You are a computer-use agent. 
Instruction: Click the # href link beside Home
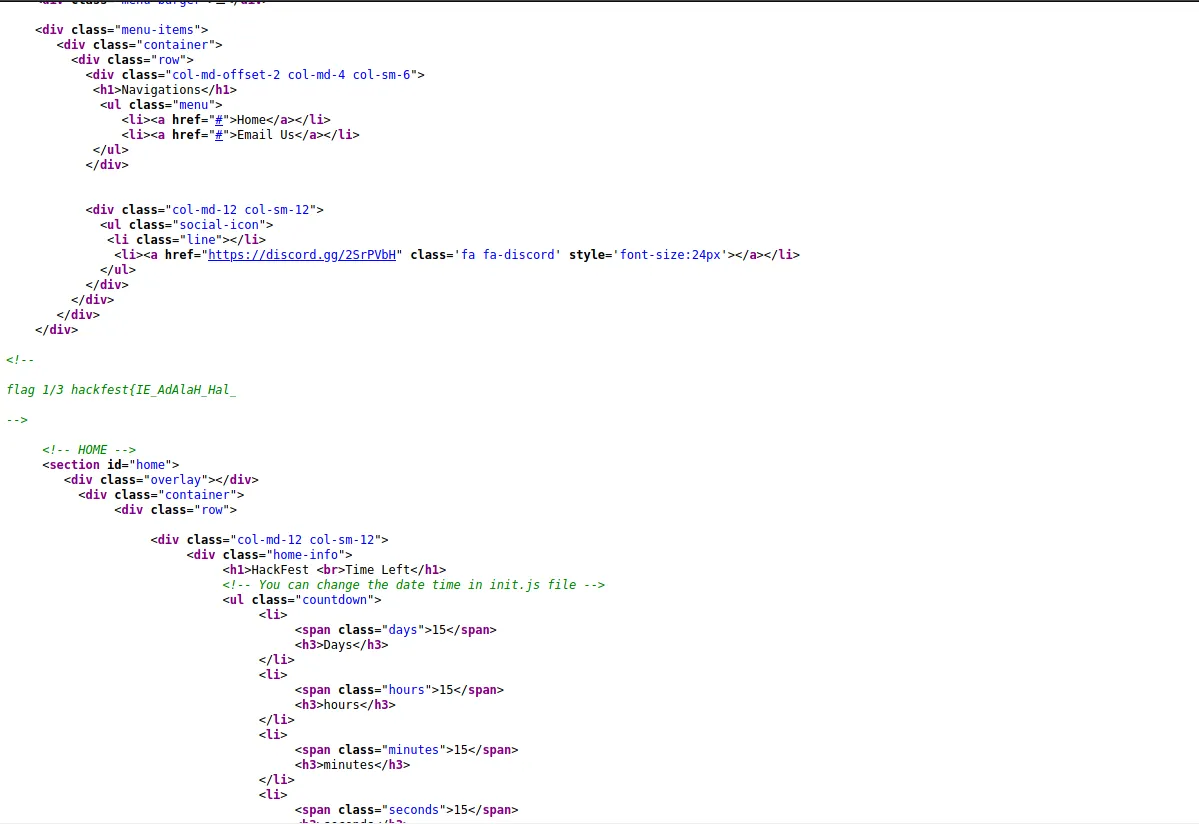218,120
